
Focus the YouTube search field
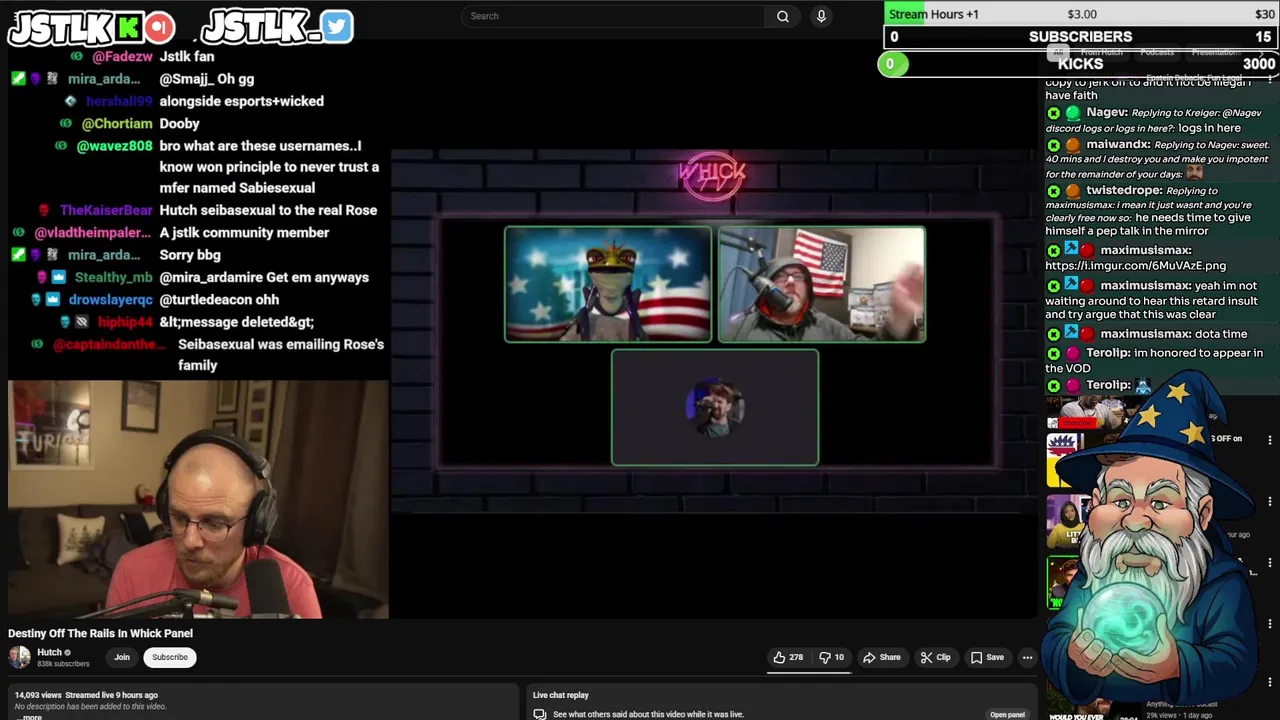(x=613, y=16)
